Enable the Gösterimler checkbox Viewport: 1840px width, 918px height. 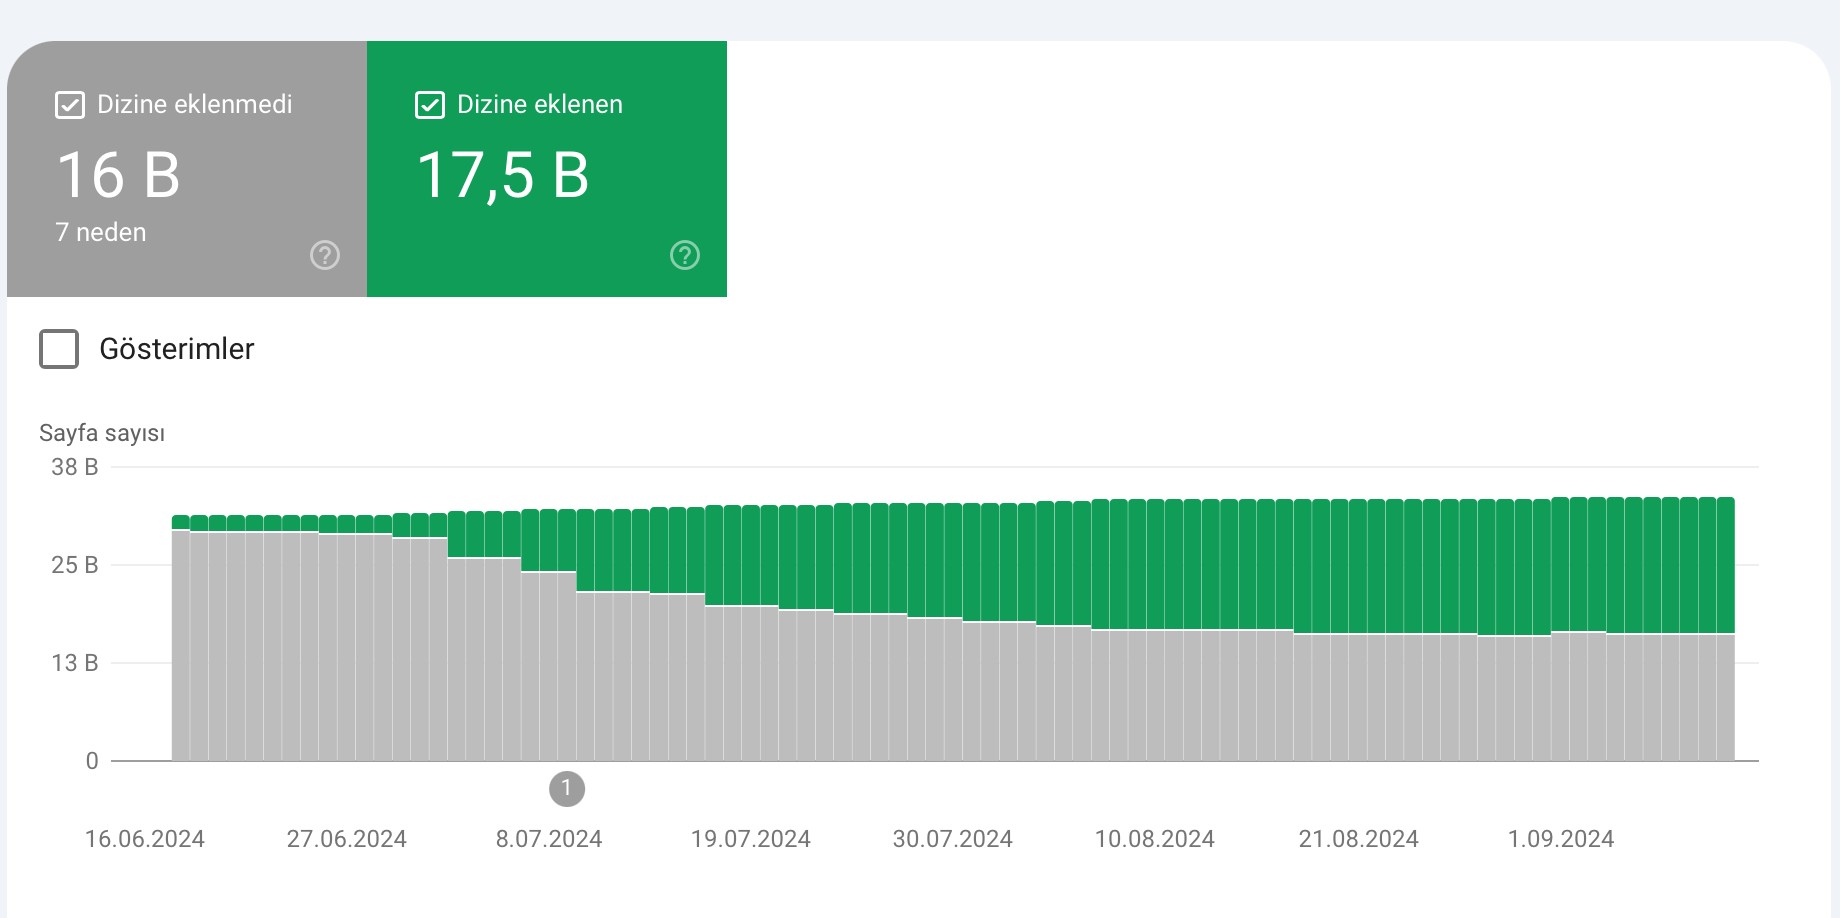[59, 349]
